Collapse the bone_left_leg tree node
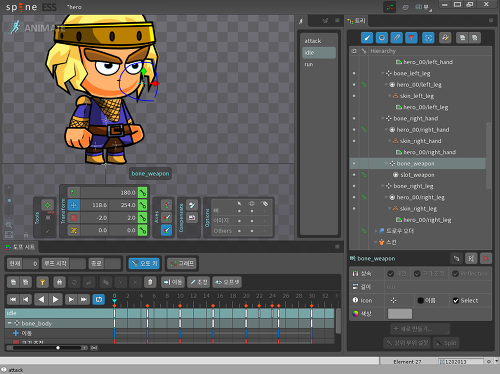Viewport: 500px width, 374px height. [x=383, y=73]
